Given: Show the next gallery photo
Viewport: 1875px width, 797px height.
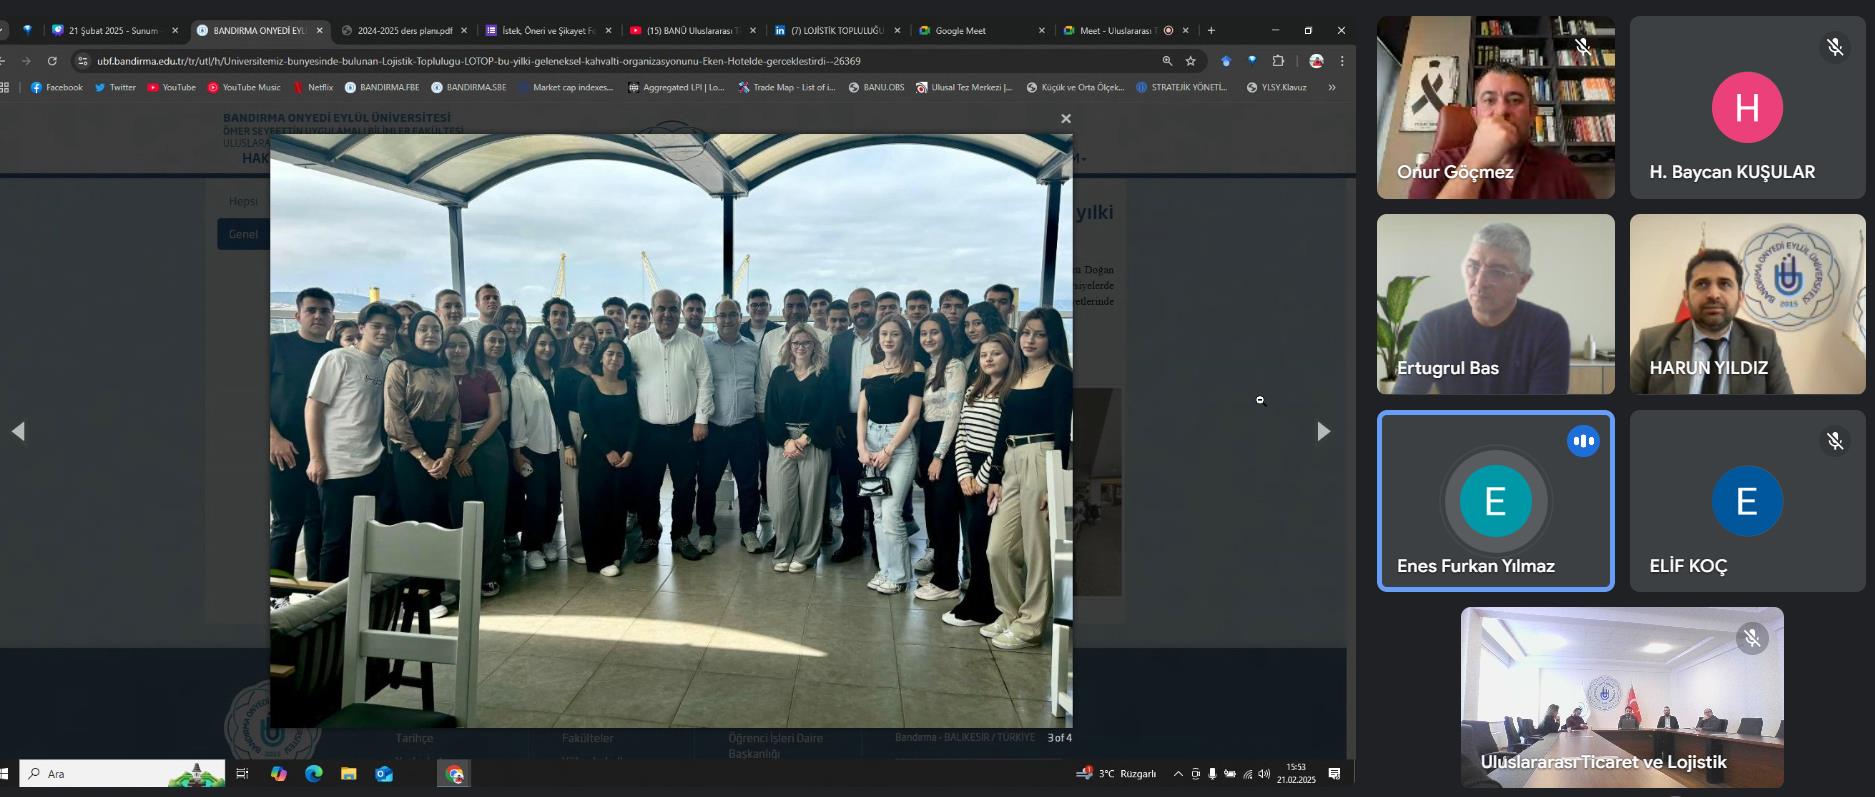Looking at the screenshot, I should coord(1323,431).
